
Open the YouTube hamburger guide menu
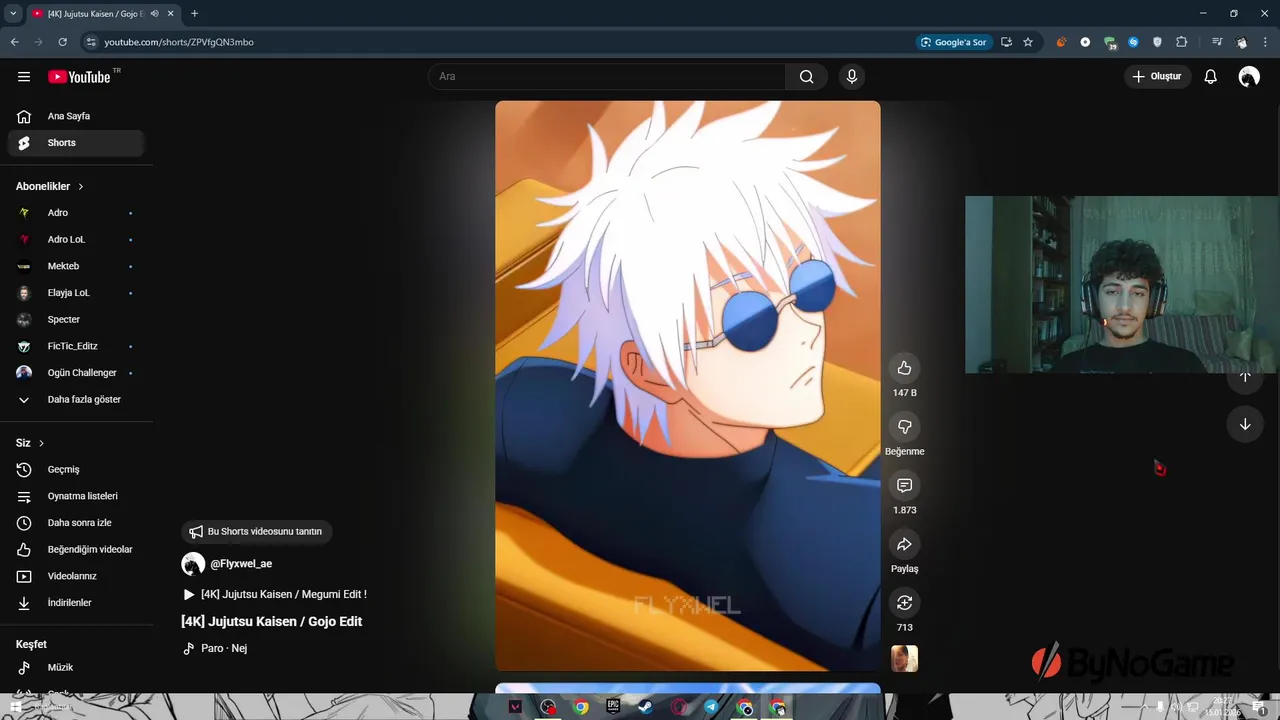(24, 77)
